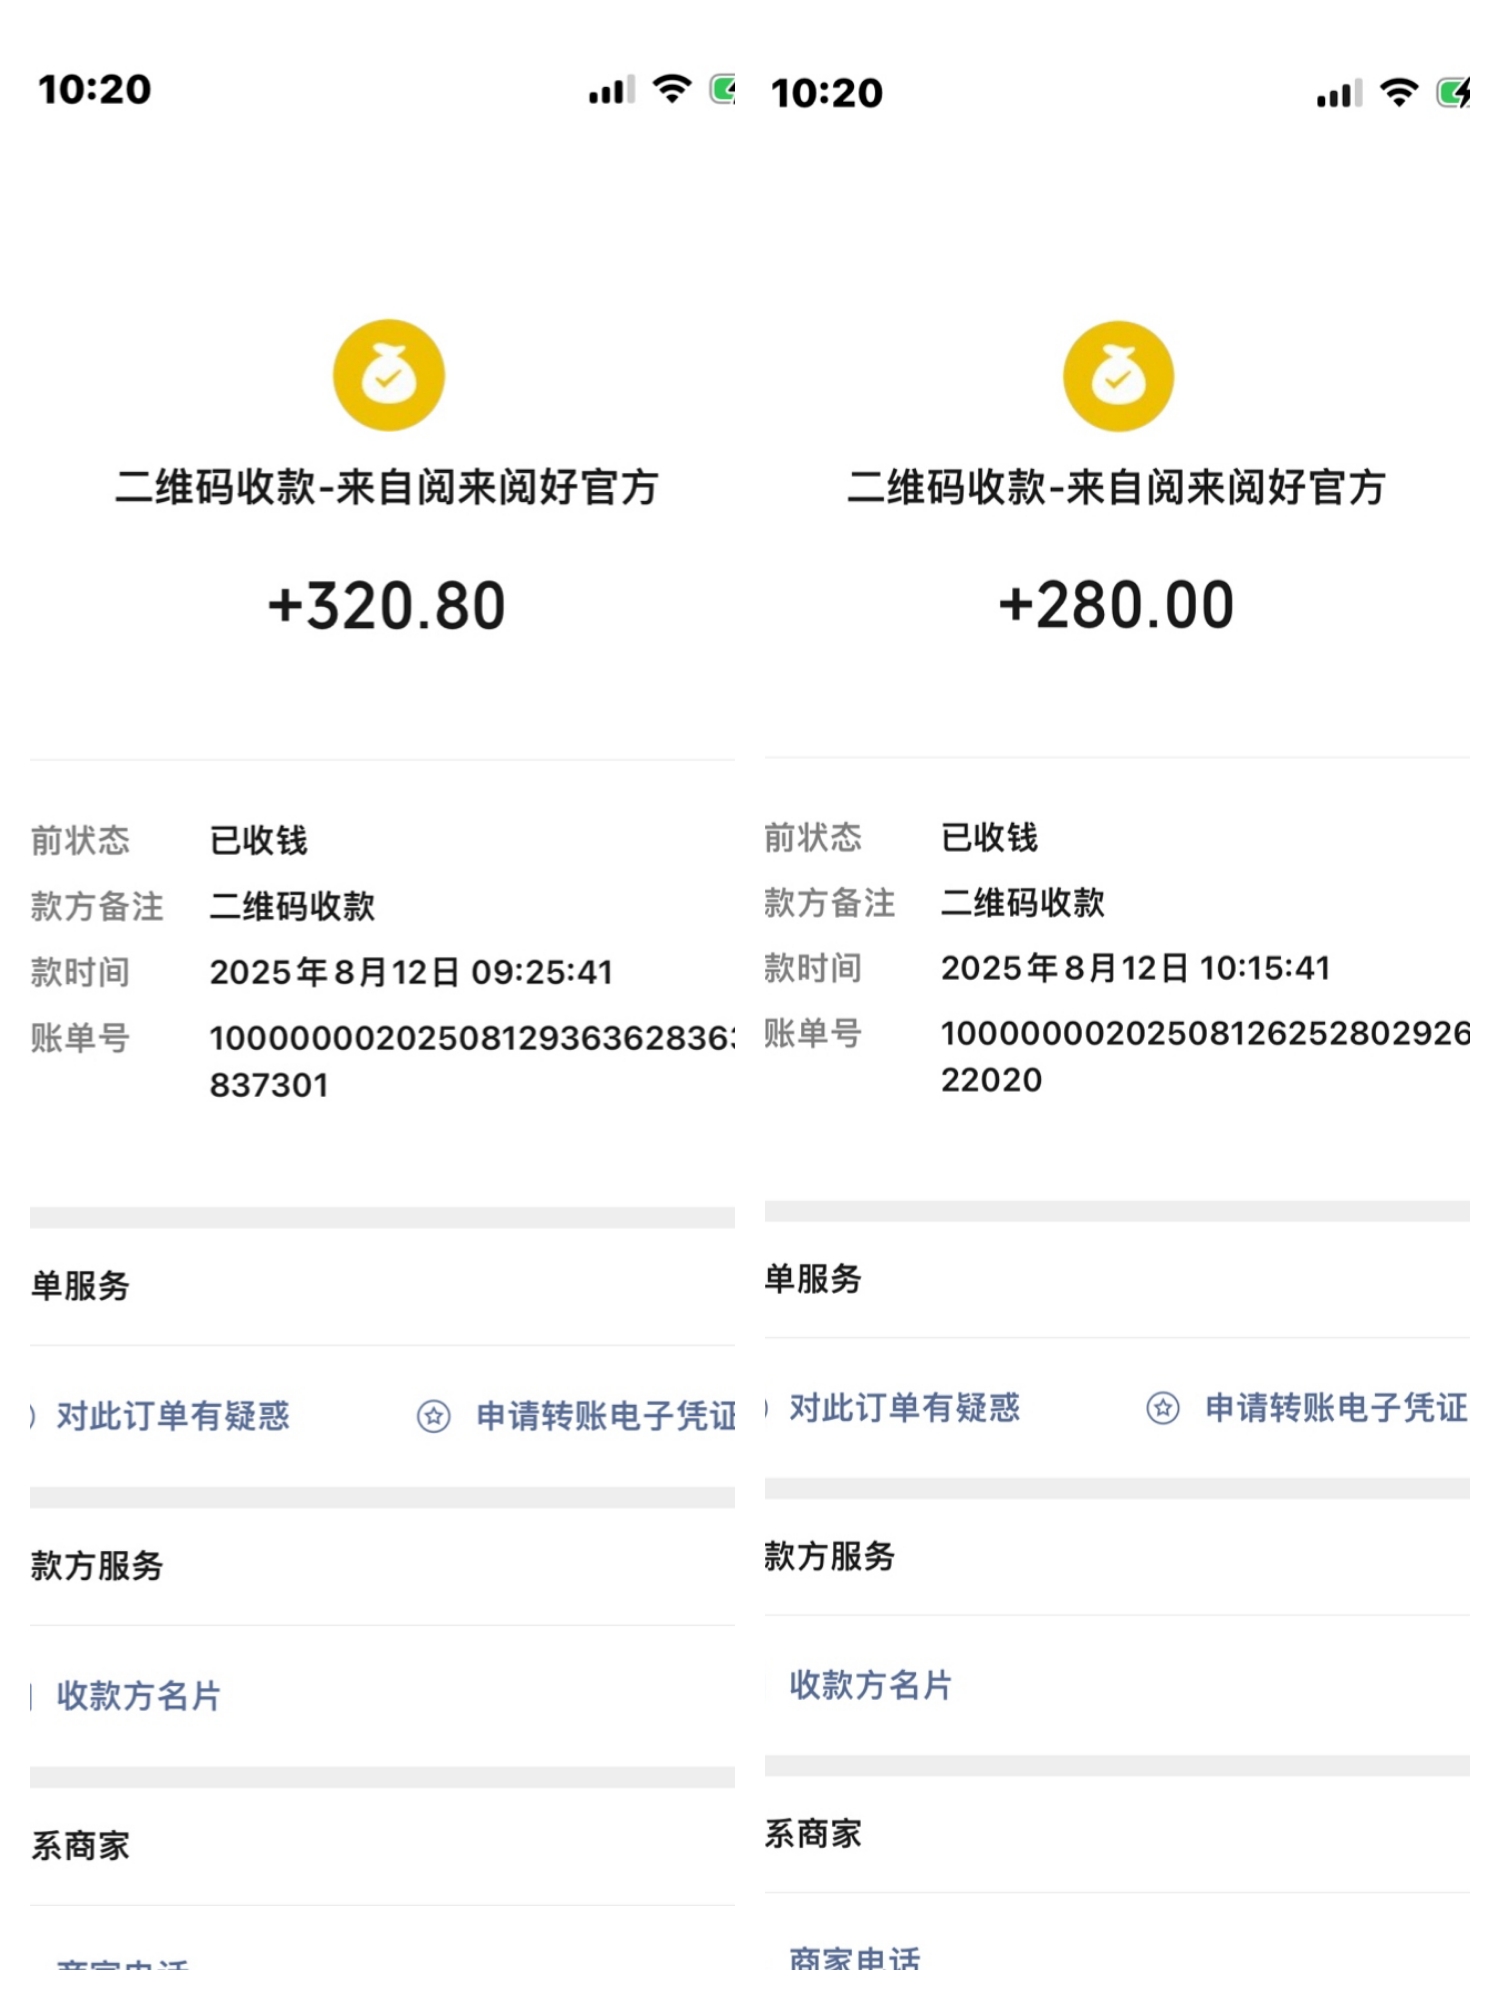
Task: Open 对此订单有疑惑 for the +280.00 payment
Action: point(904,1408)
